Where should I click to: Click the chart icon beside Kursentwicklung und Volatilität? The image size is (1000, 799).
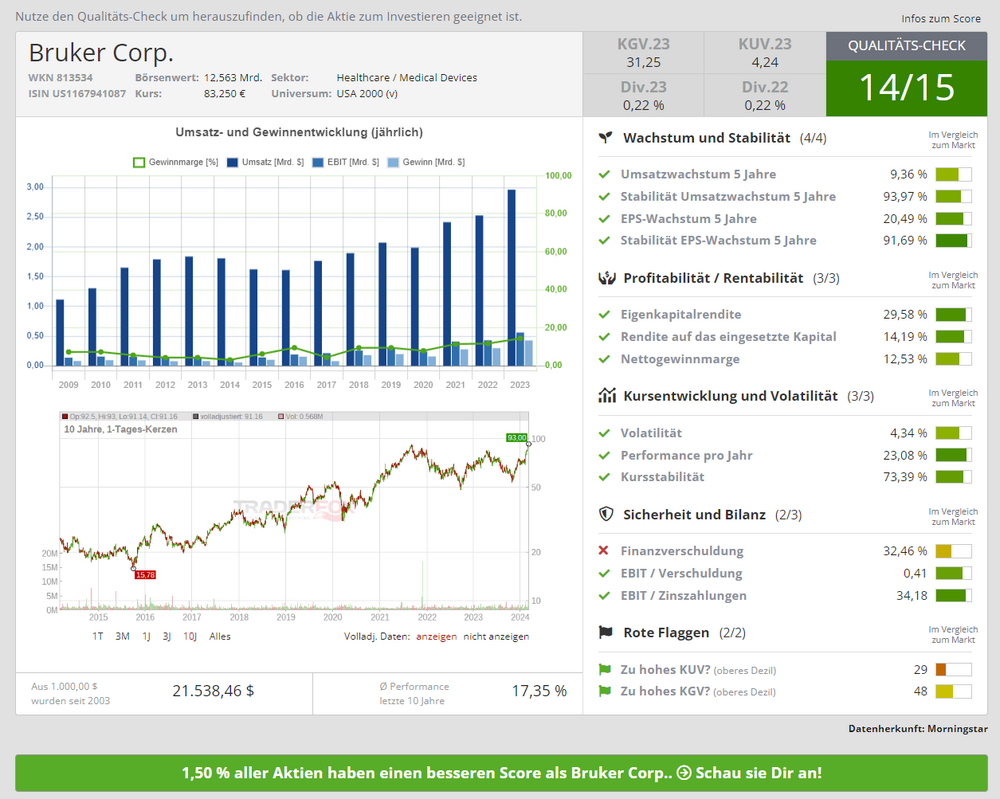pos(605,396)
